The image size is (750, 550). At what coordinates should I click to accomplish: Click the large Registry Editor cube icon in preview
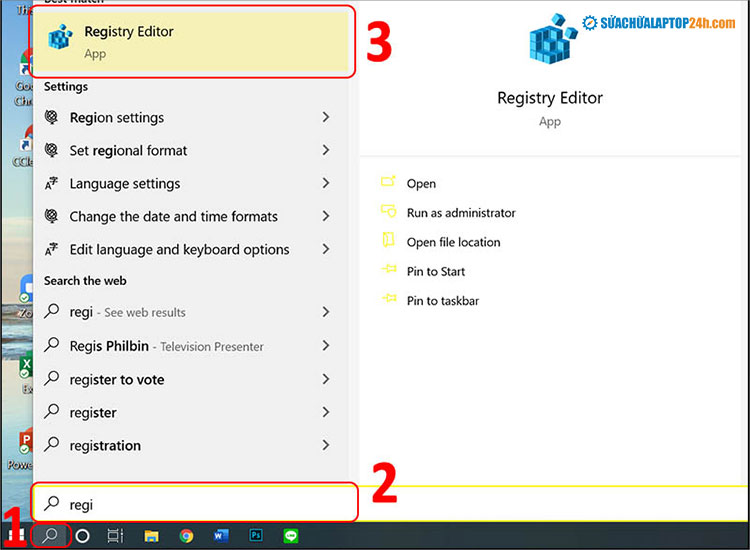(552, 39)
